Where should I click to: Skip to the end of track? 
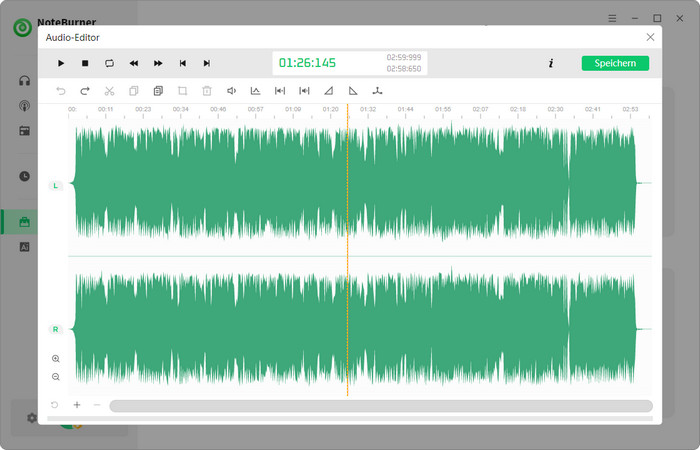point(207,63)
